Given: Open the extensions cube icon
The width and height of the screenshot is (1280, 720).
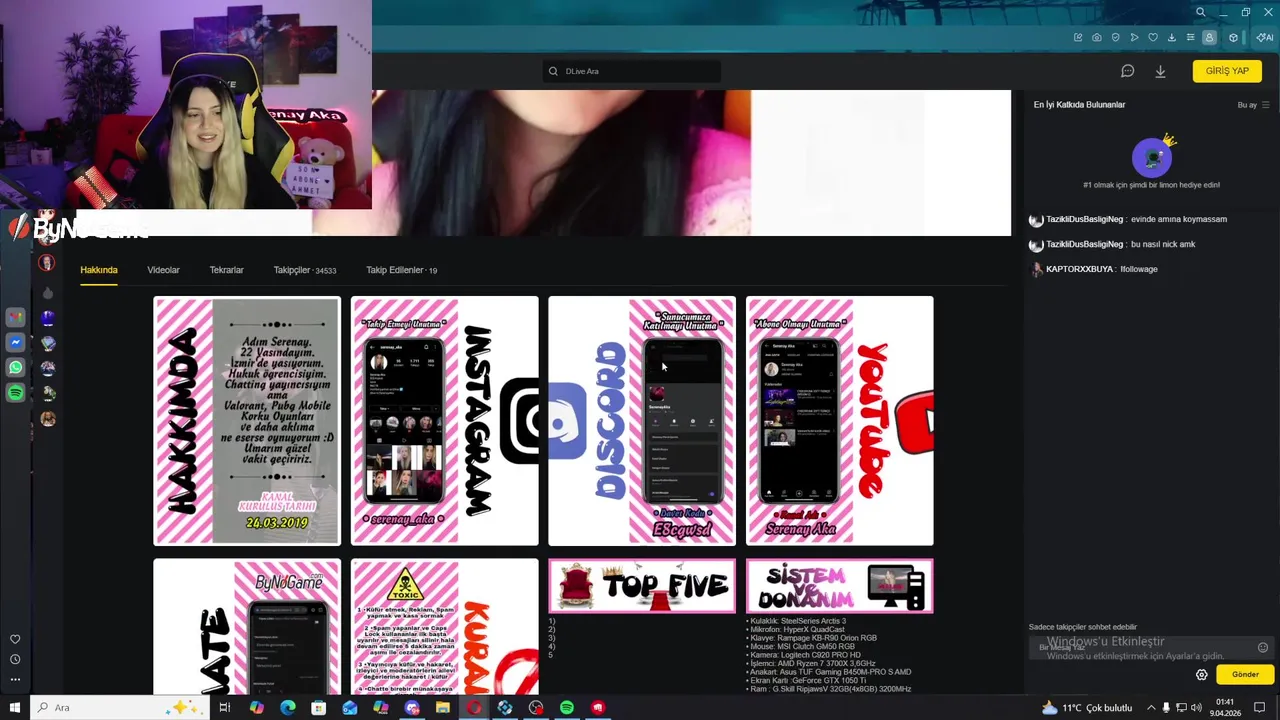Looking at the screenshot, I should (x=1233, y=38).
